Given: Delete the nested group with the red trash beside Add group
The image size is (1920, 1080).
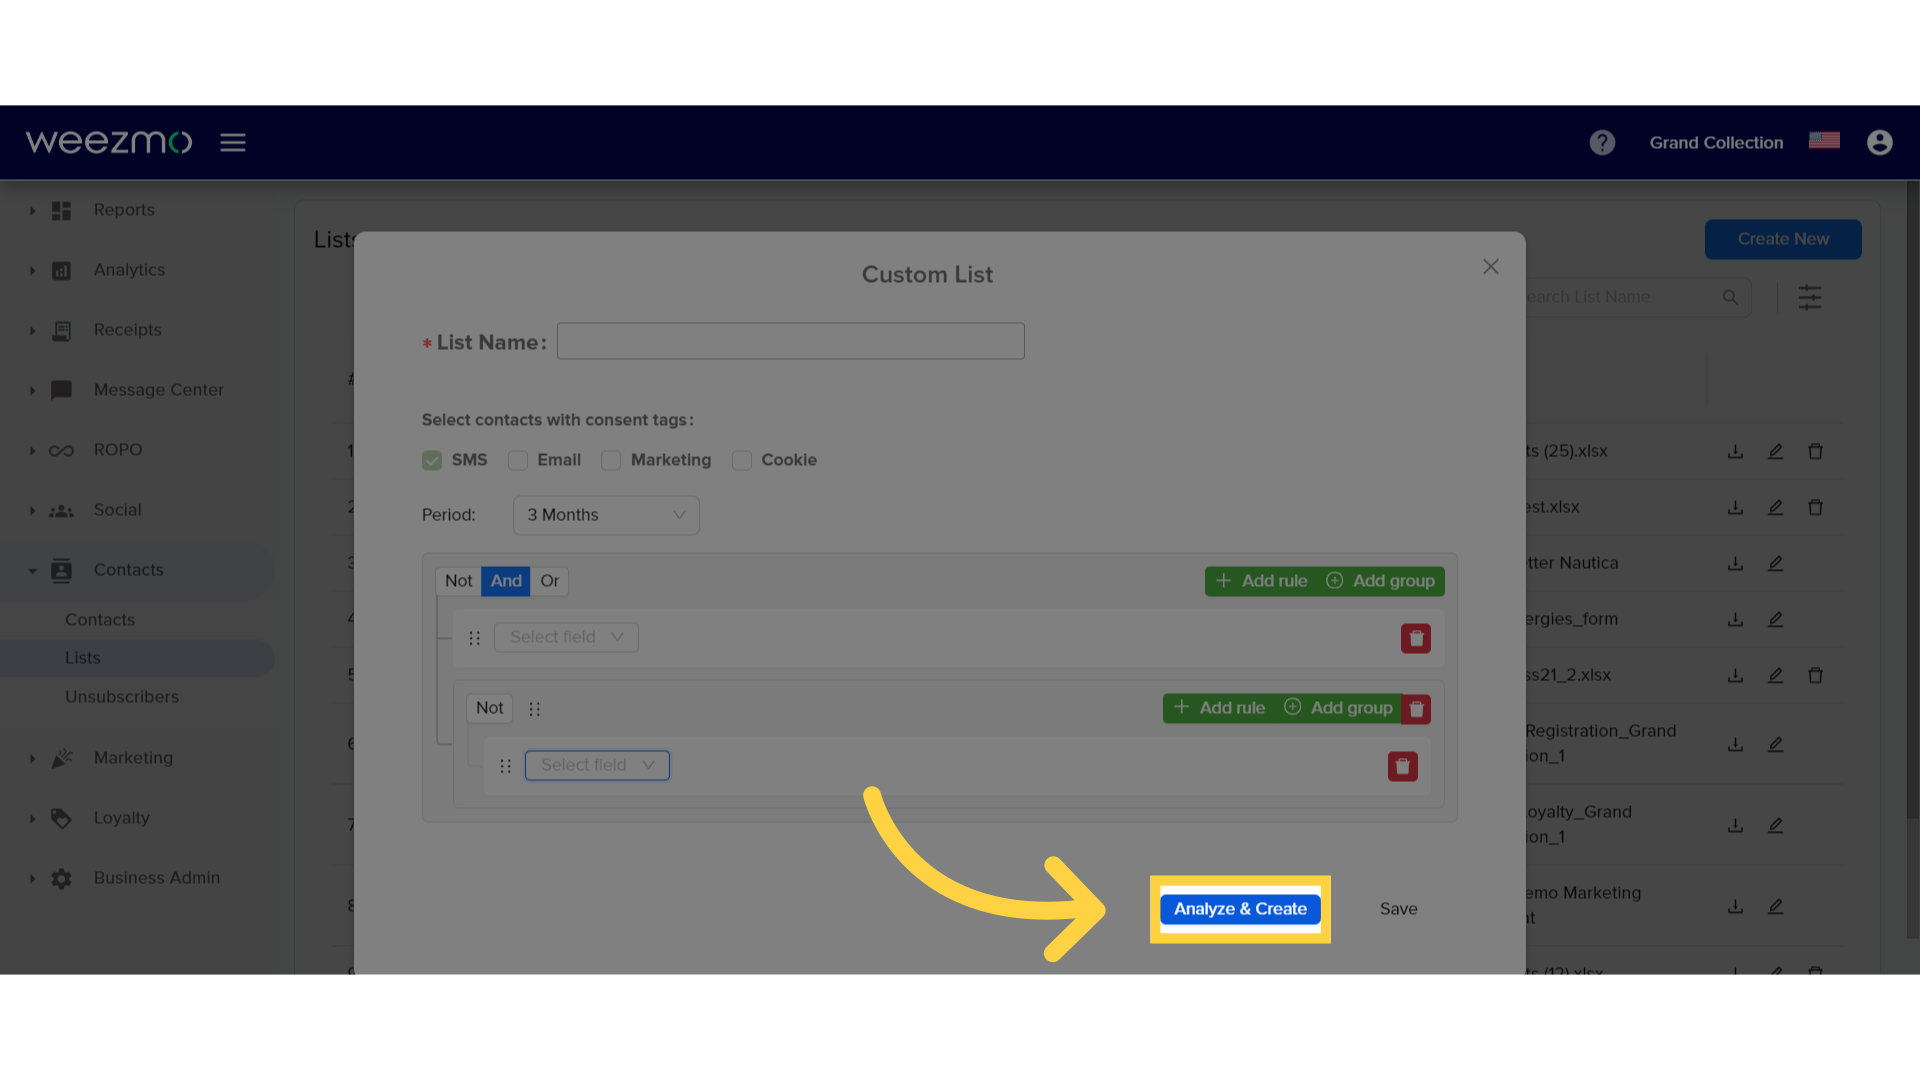Looking at the screenshot, I should [x=1417, y=709].
